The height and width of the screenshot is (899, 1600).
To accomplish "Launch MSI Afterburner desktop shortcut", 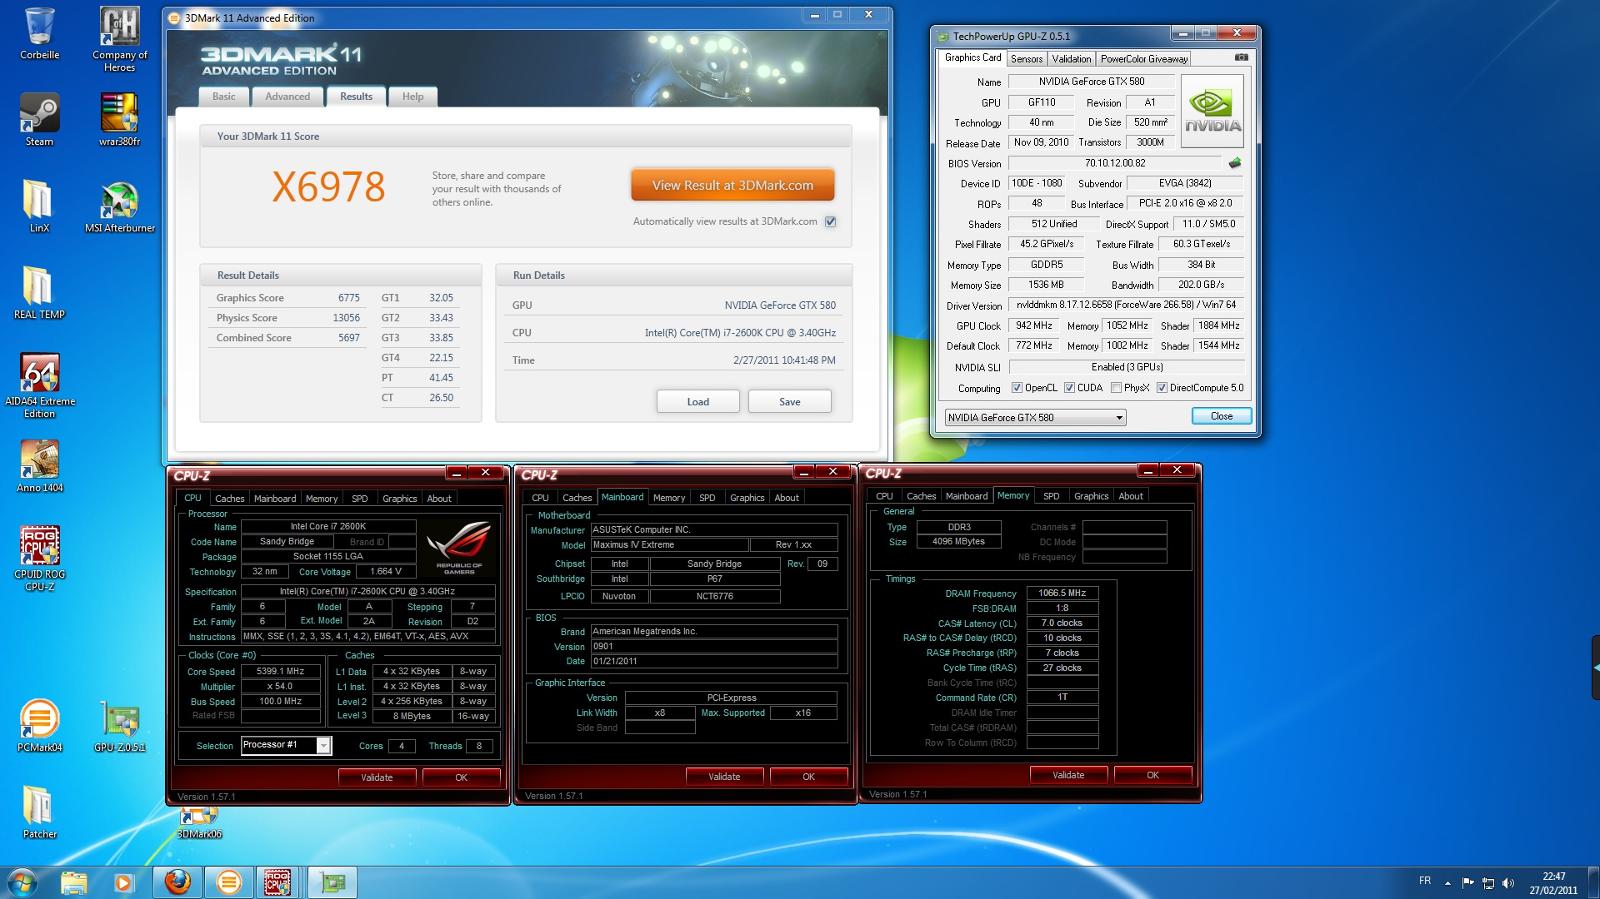I will [x=119, y=206].
